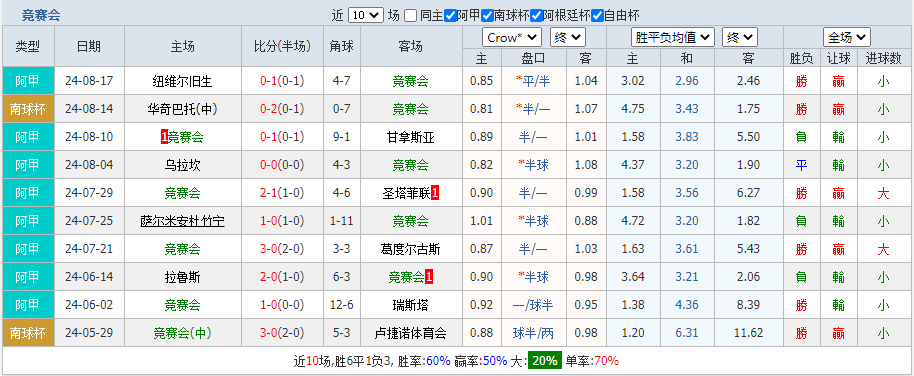Uncheck the 南球杯 filter checkbox
Viewport: 914px width, 376px height.
(x=487, y=16)
